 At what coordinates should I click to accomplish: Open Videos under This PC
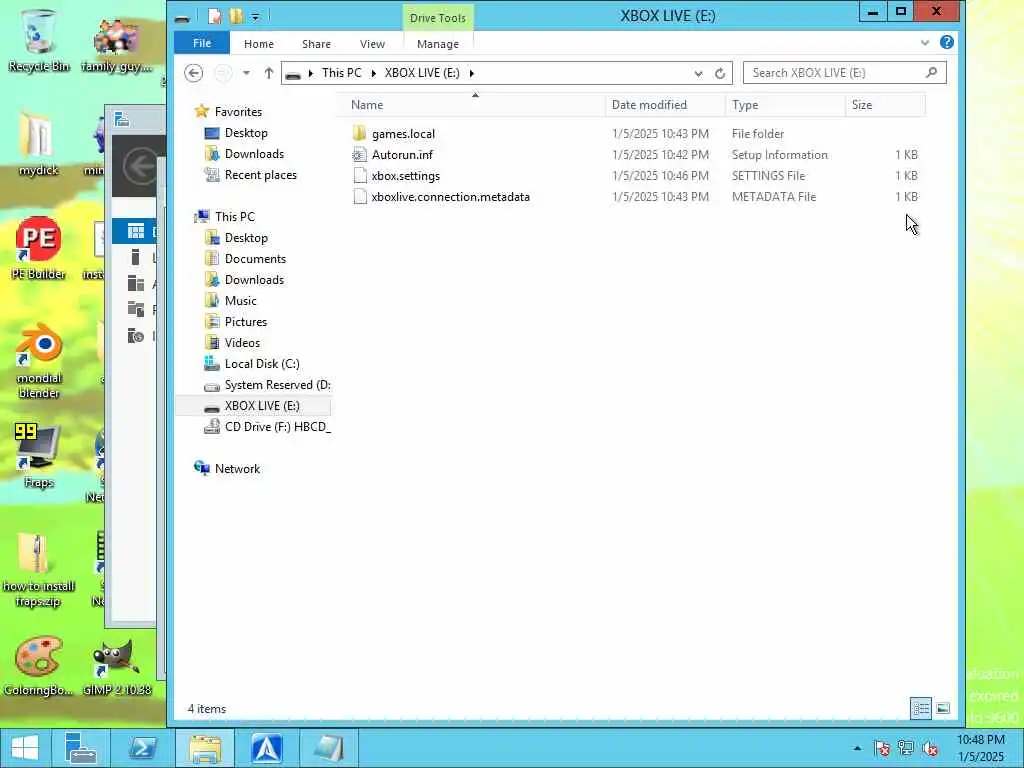[242, 342]
